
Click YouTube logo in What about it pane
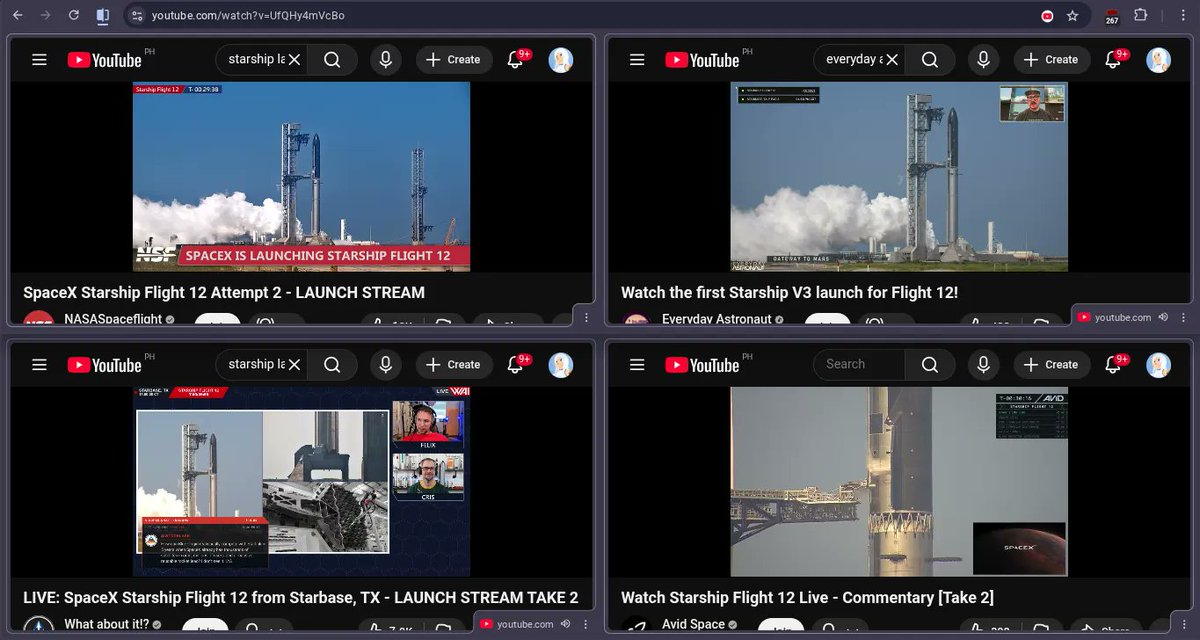[105, 365]
